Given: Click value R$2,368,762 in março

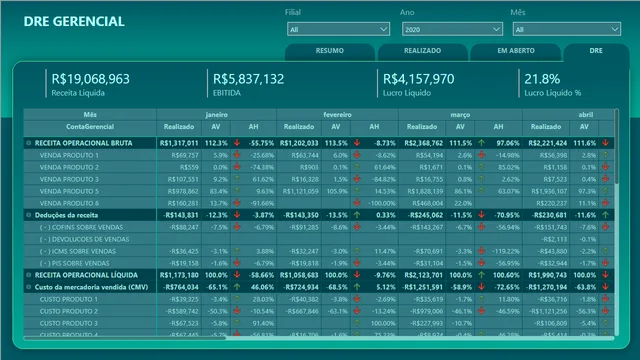Looking at the screenshot, I should click(x=424, y=143).
